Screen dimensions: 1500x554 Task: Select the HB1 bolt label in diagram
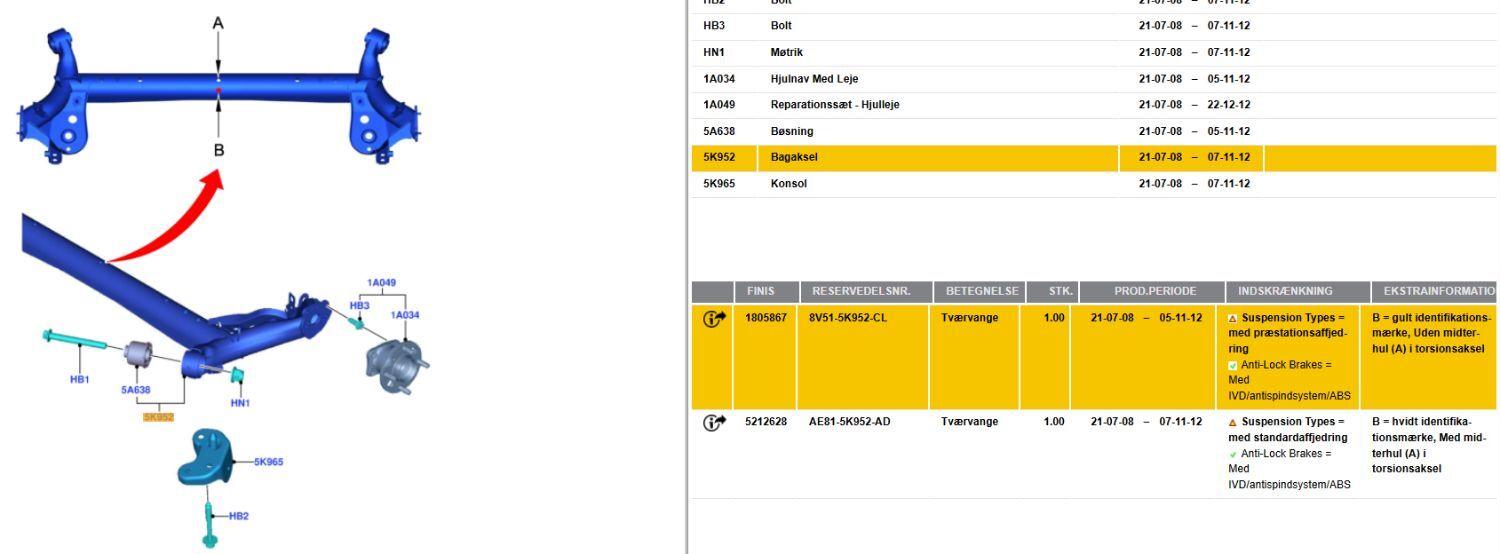80,379
